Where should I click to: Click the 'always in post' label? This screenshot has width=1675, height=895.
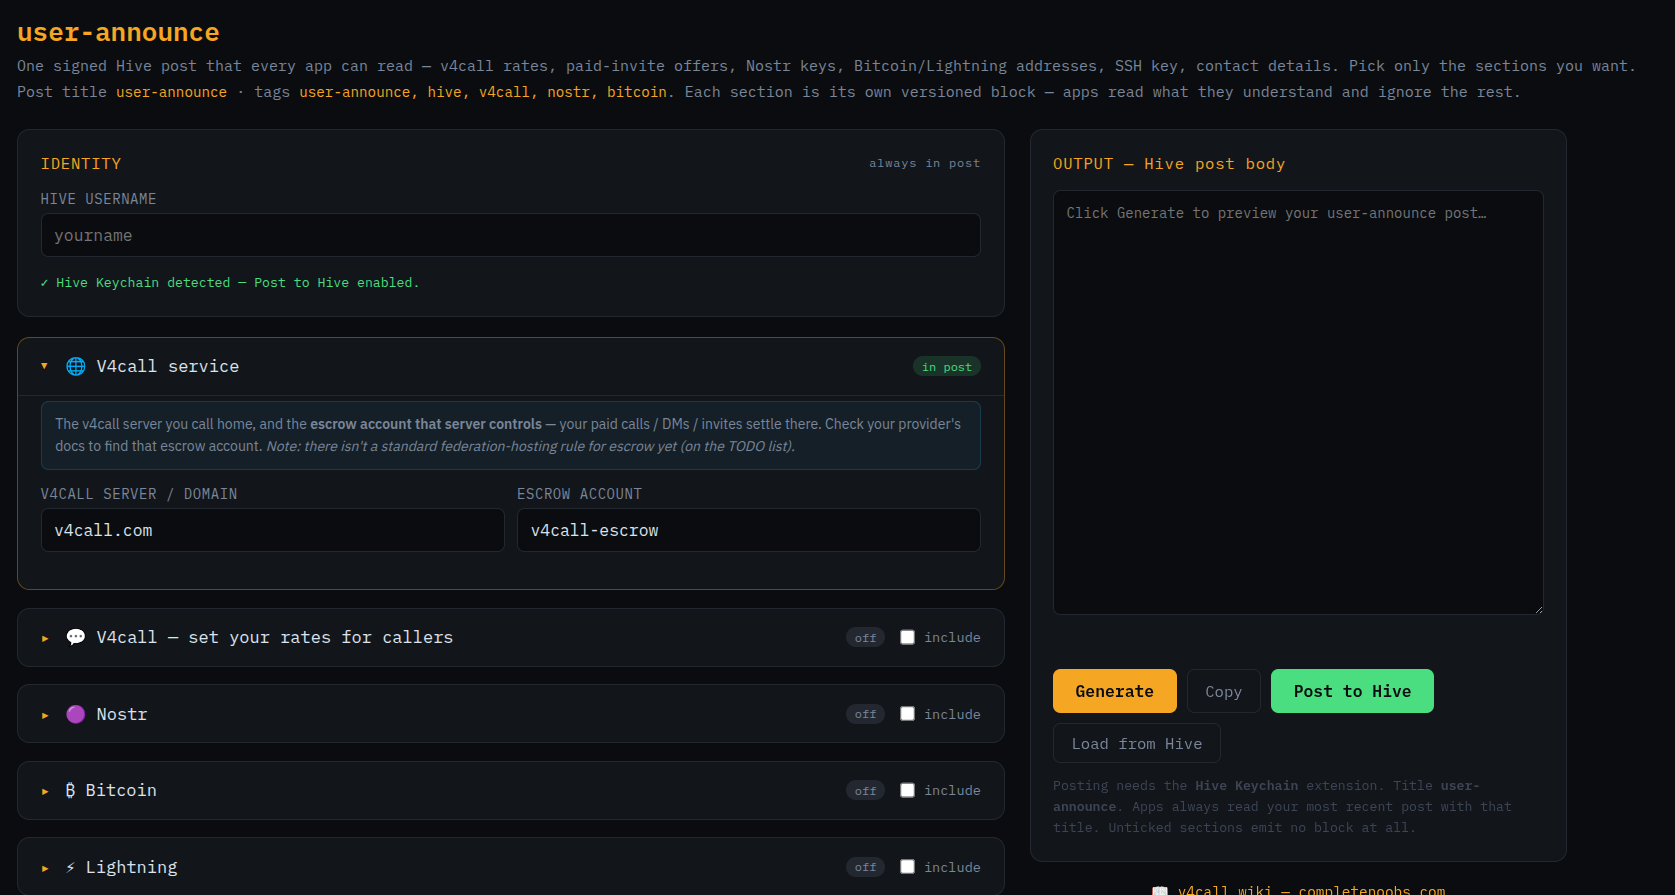tap(924, 163)
